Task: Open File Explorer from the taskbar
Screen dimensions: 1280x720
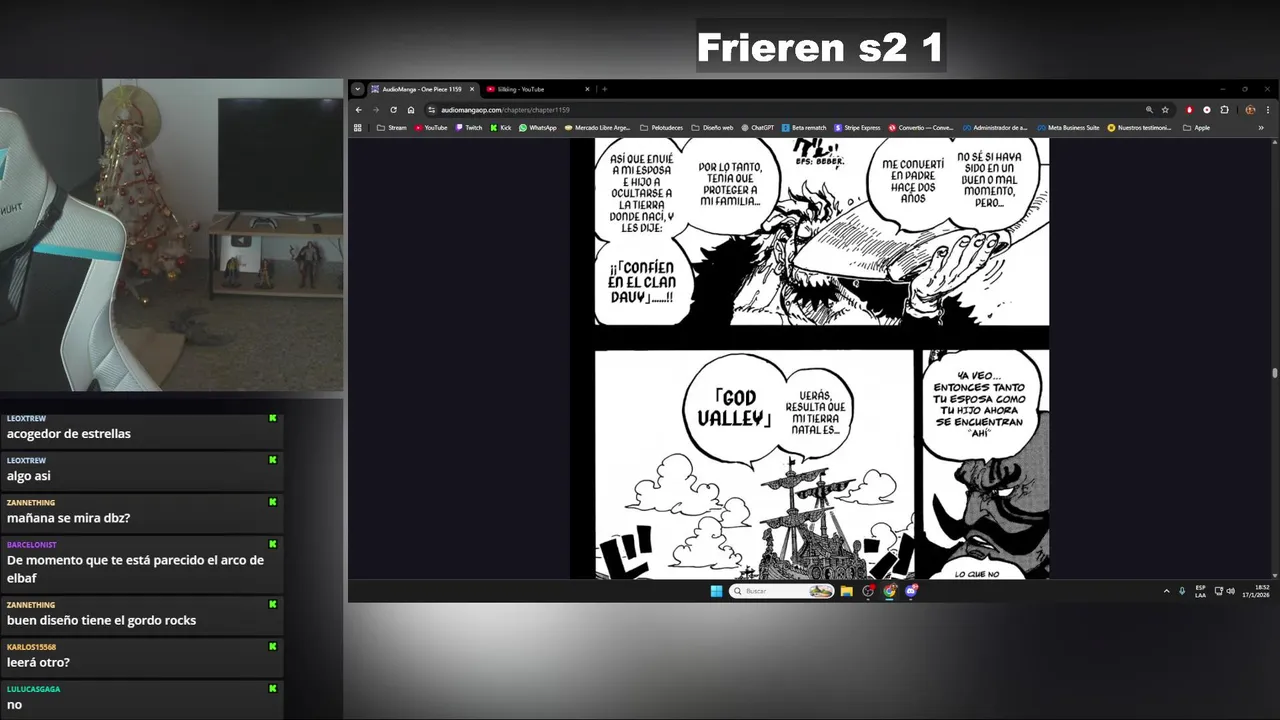Action: 847,591
